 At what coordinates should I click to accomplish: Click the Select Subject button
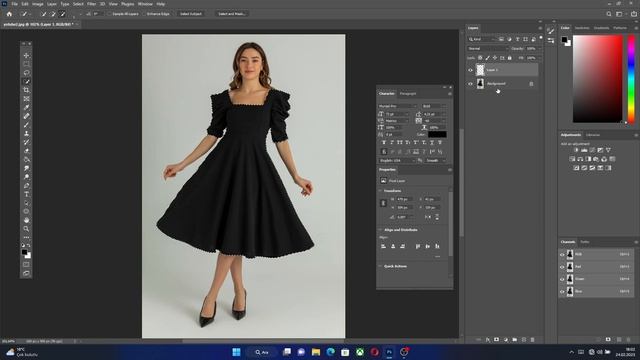point(191,14)
